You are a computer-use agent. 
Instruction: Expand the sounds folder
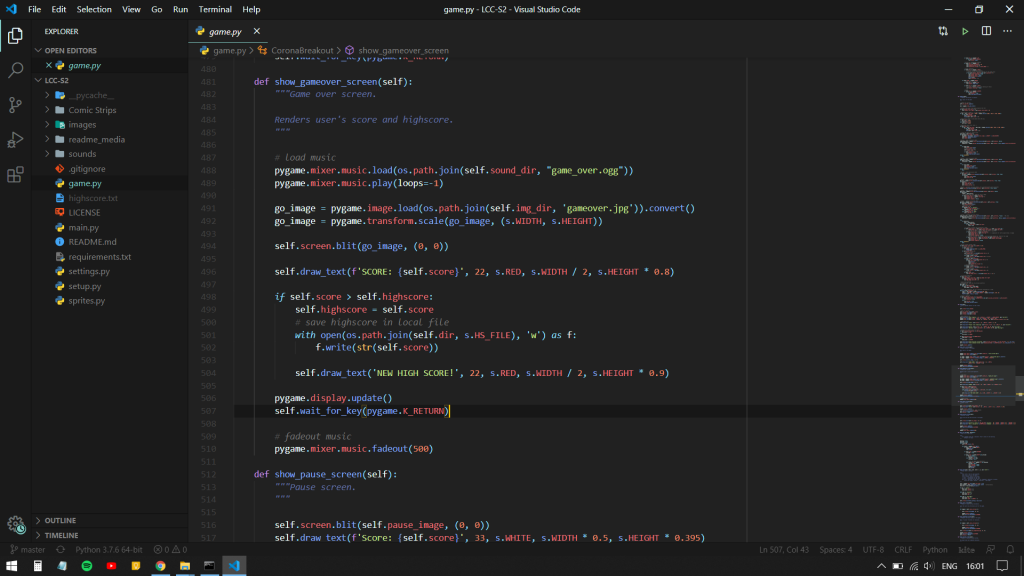(82, 154)
